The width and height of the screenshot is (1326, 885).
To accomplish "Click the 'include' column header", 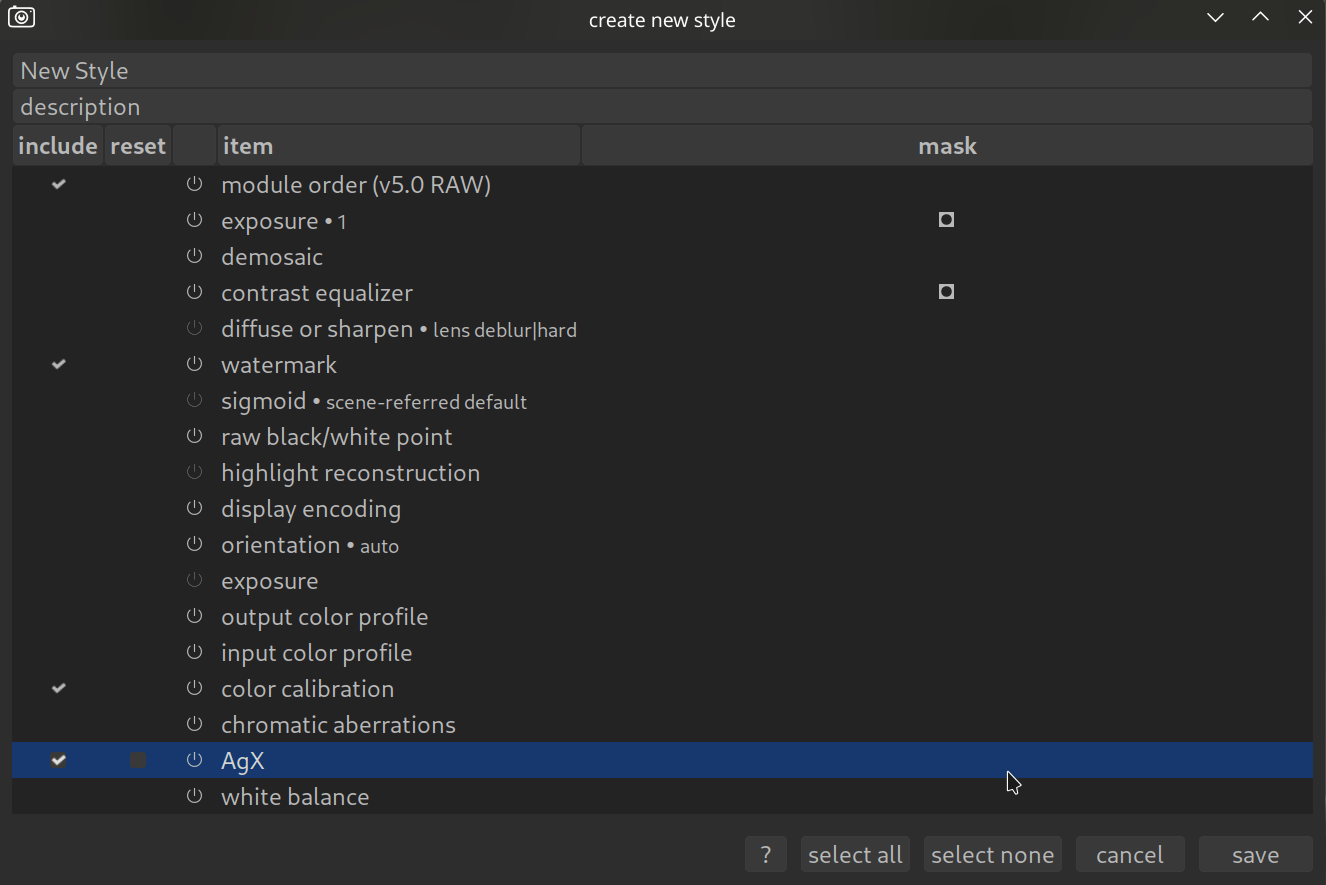I will point(58,146).
